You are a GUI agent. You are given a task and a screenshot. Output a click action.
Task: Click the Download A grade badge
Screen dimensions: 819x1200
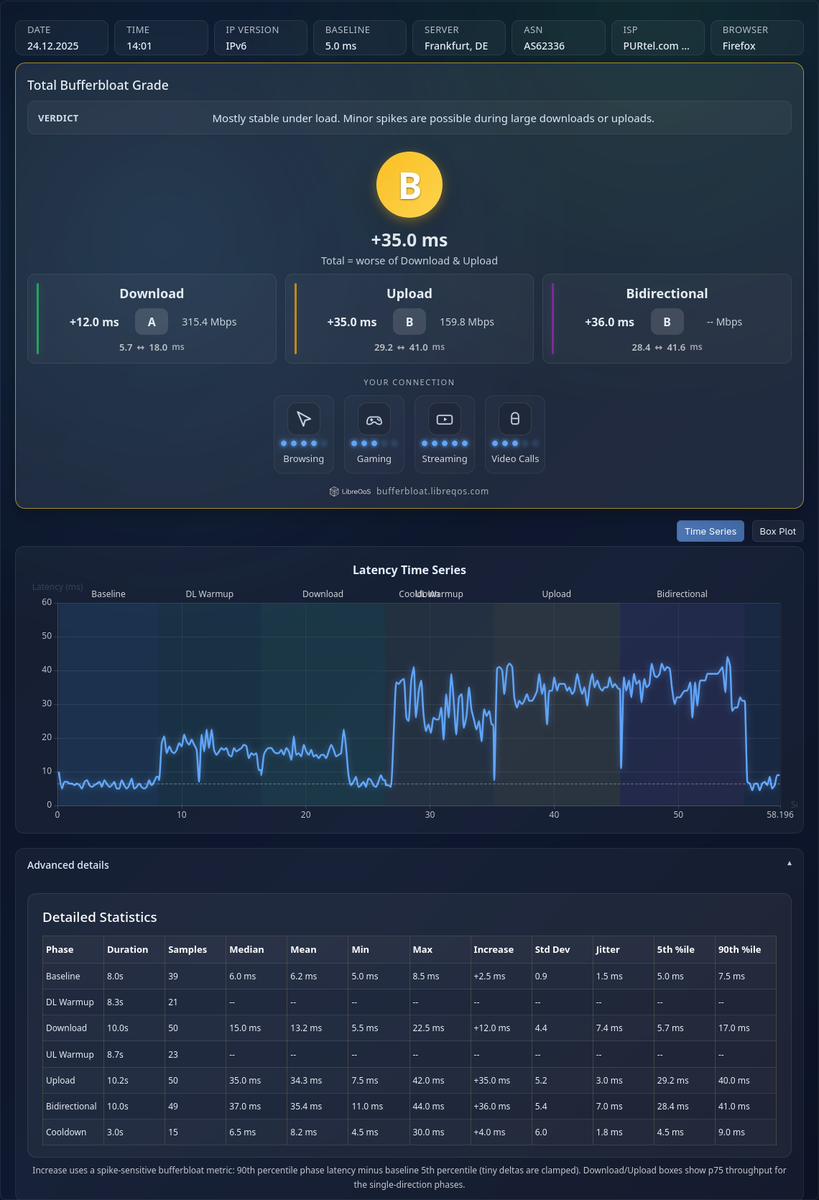pyautogui.click(x=151, y=322)
